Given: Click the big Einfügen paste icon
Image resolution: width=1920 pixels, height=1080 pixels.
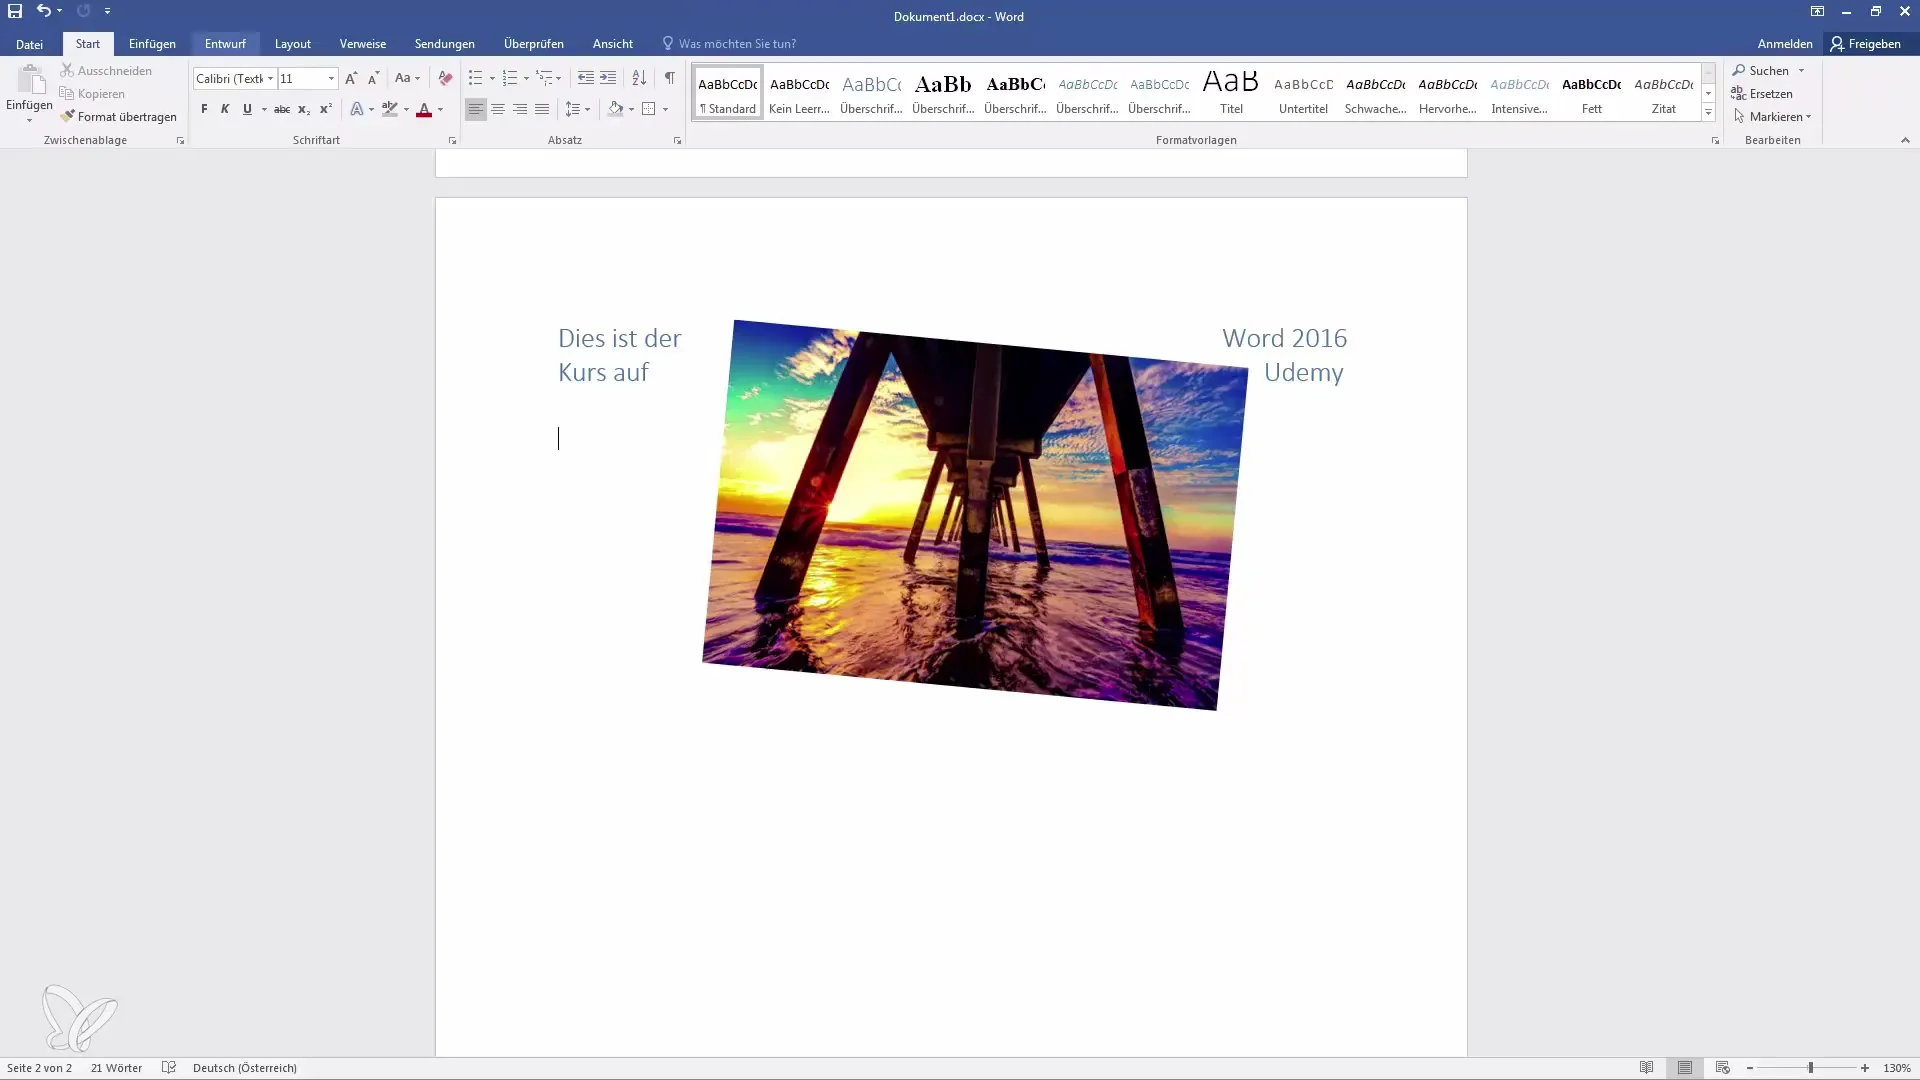Looking at the screenshot, I should [30, 80].
